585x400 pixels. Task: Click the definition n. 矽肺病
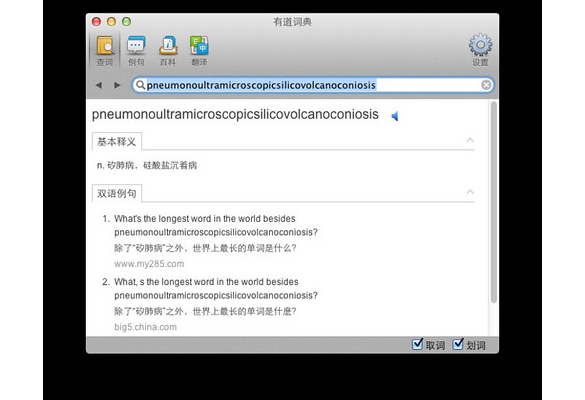click(x=147, y=165)
